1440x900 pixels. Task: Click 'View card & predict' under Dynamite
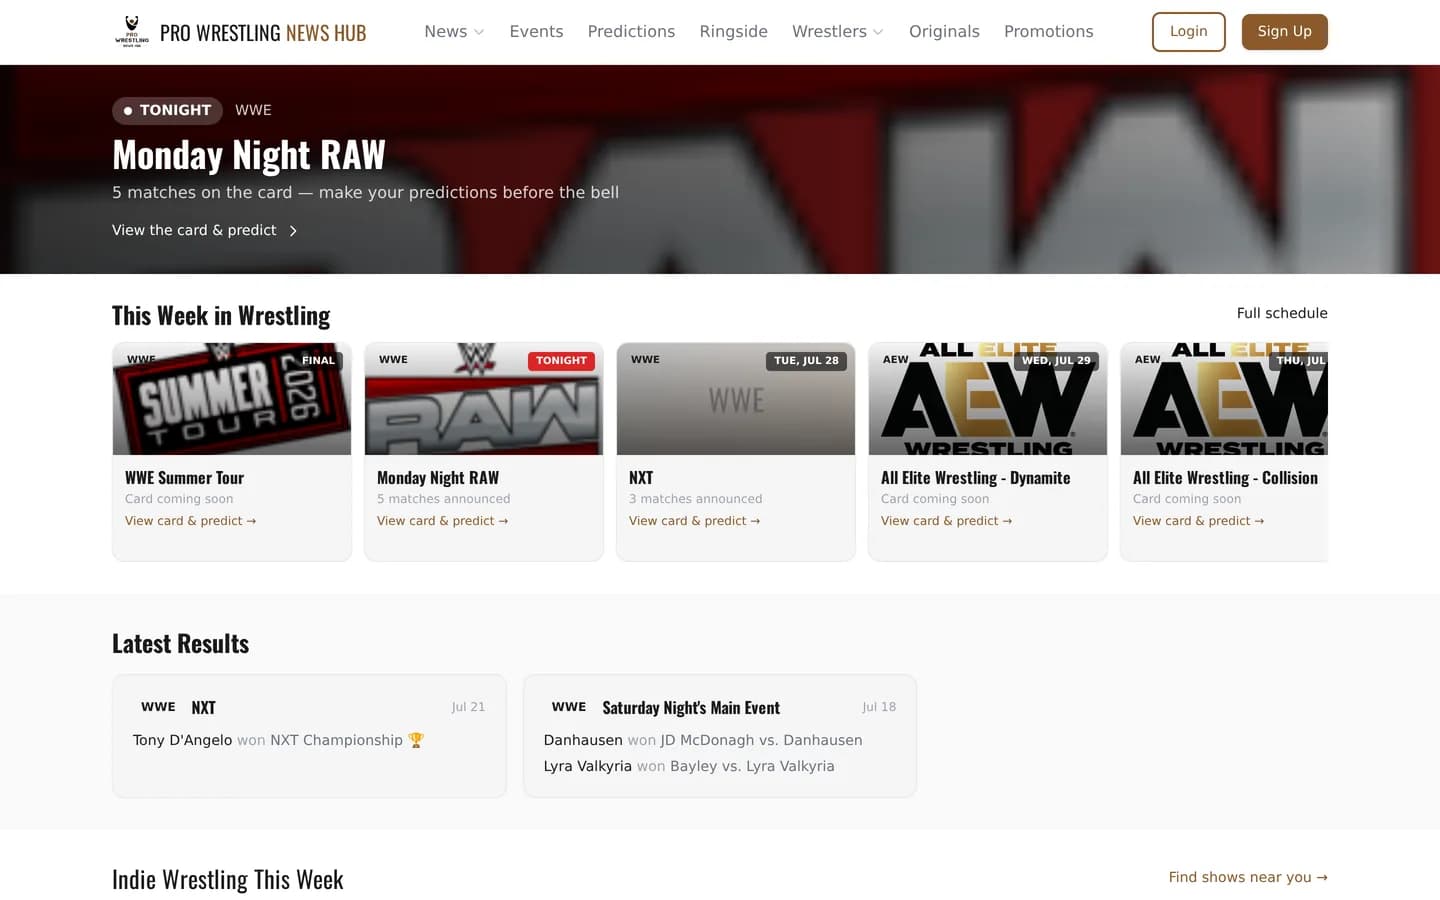click(946, 521)
